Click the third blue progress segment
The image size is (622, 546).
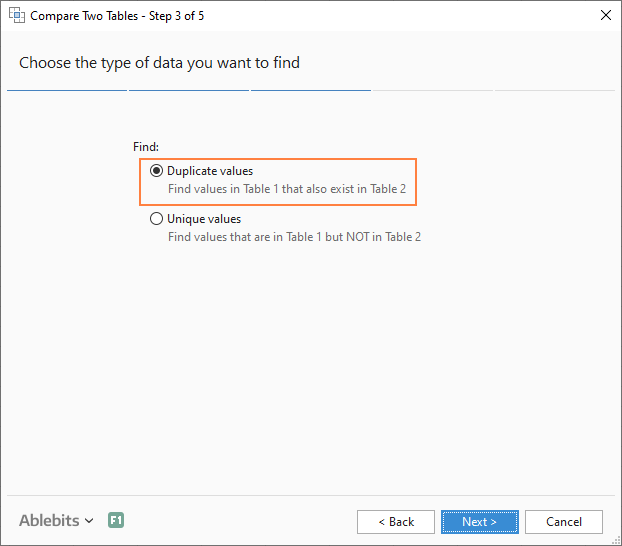click(311, 90)
